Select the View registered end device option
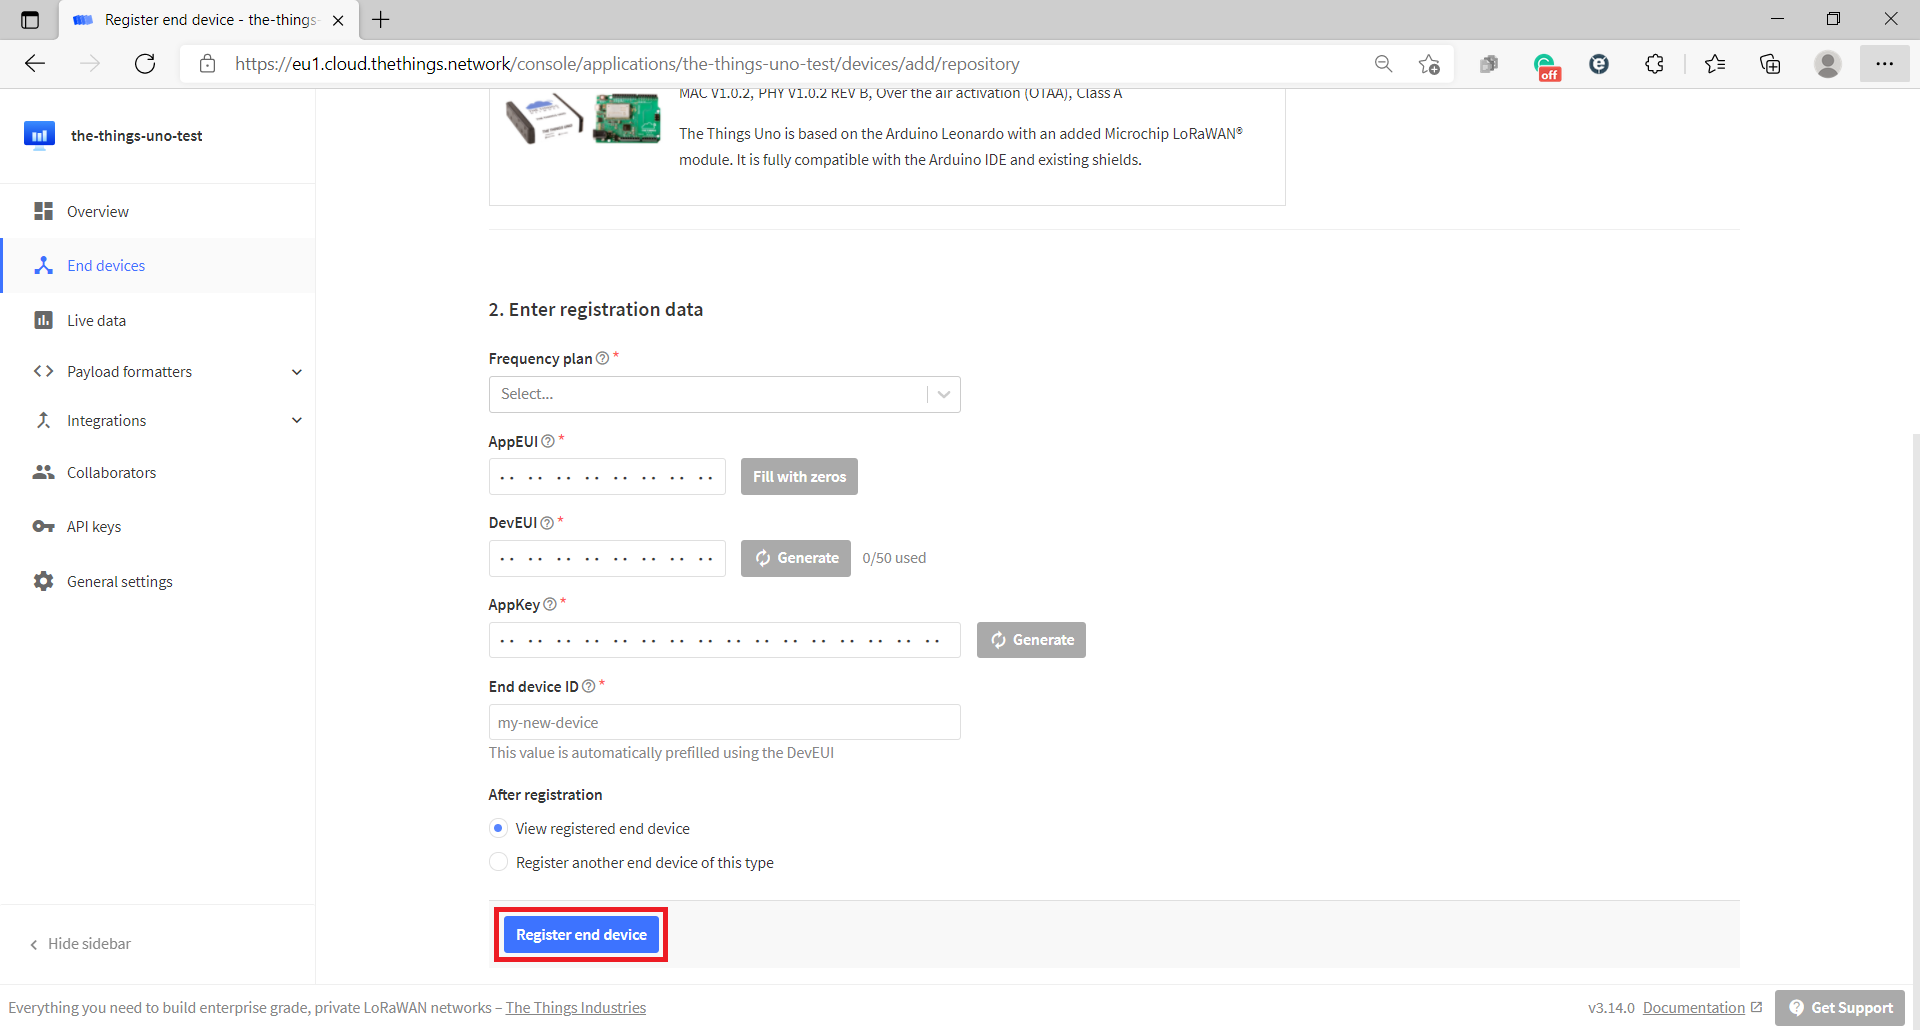Viewport: 1920px width, 1030px height. click(498, 828)
